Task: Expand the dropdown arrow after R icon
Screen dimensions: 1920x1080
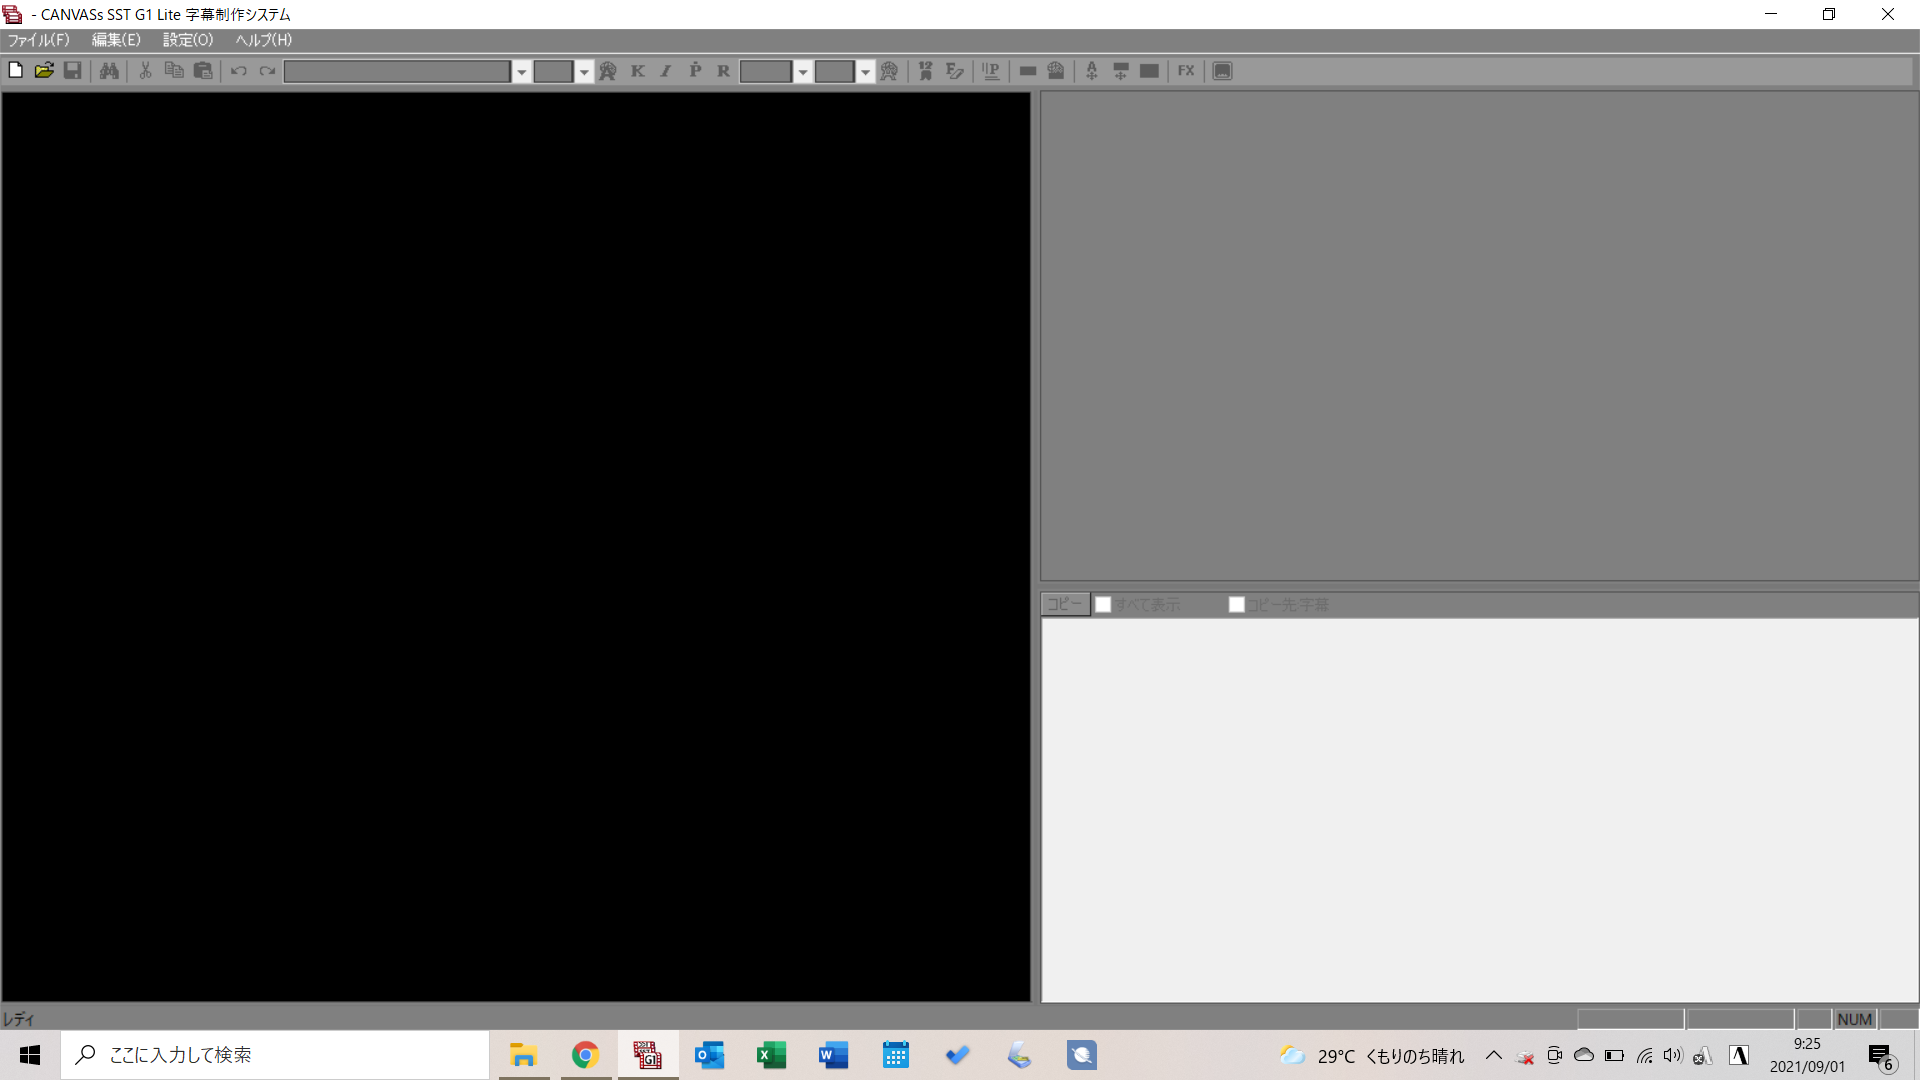Action: (x=803, y=72)
